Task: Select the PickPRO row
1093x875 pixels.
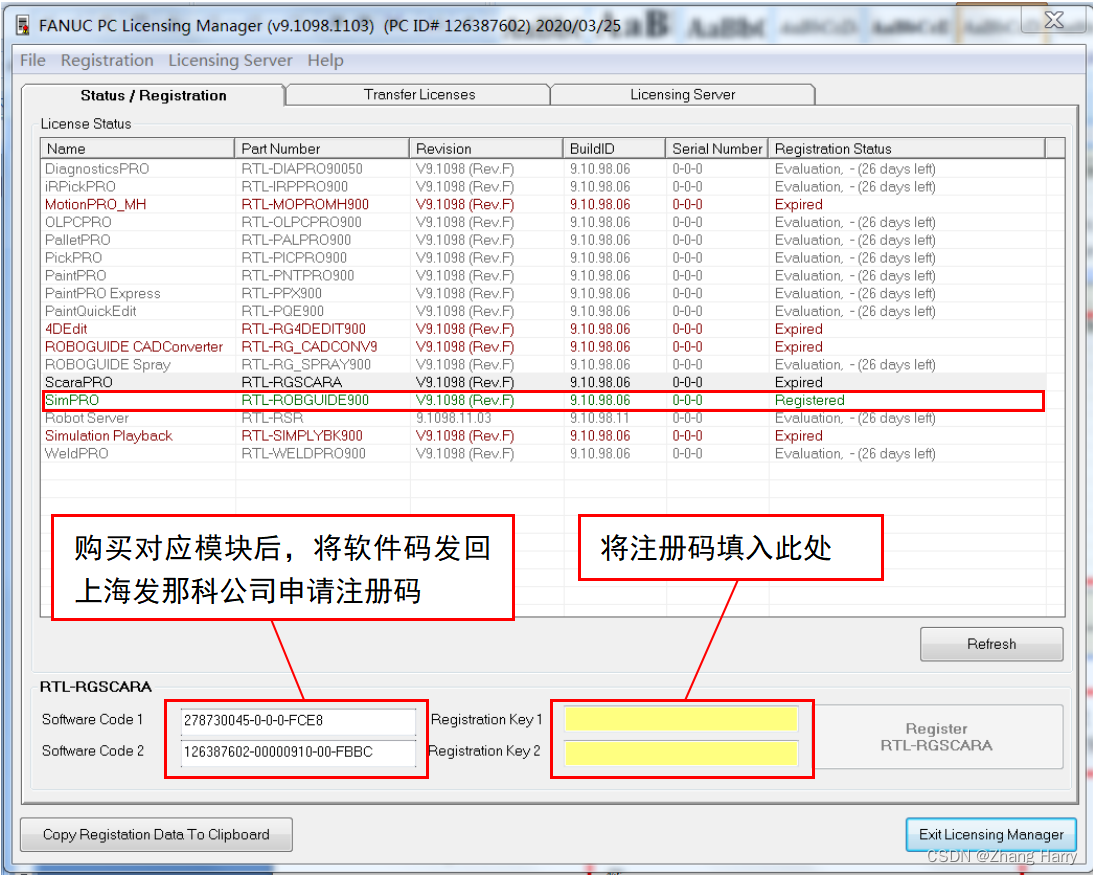Action: click(x=544, y=258)
